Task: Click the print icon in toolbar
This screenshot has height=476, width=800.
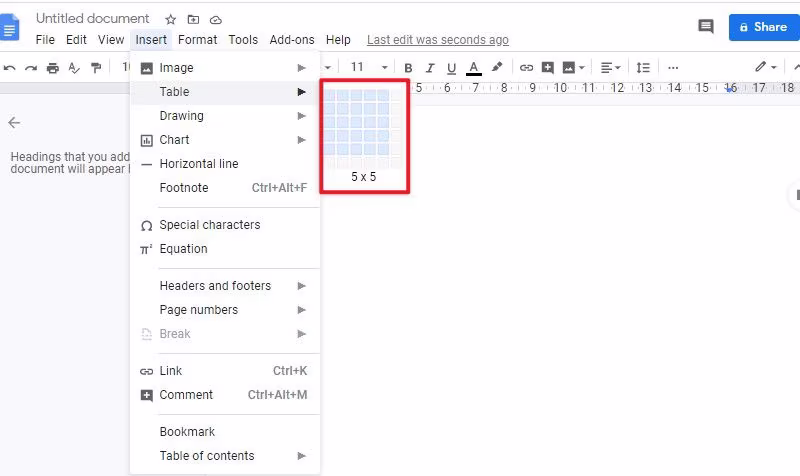Action: tap(53, 68)
